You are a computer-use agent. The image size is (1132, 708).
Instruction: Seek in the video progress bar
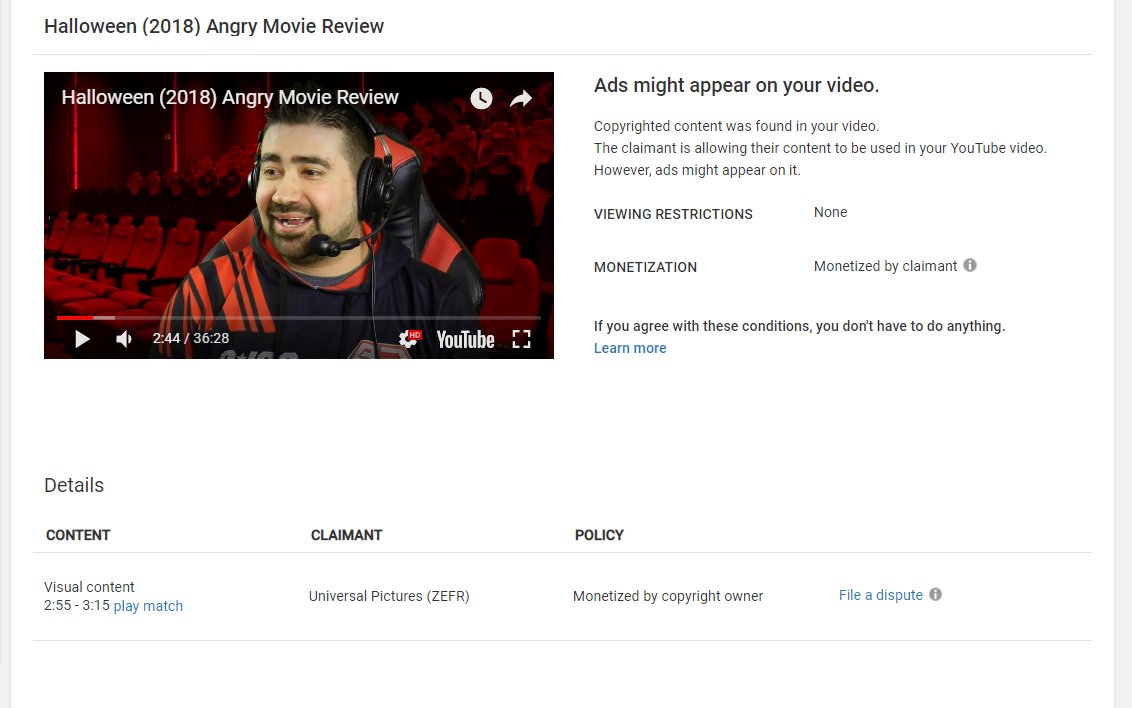pyautogui.click(x=299, y=318)
